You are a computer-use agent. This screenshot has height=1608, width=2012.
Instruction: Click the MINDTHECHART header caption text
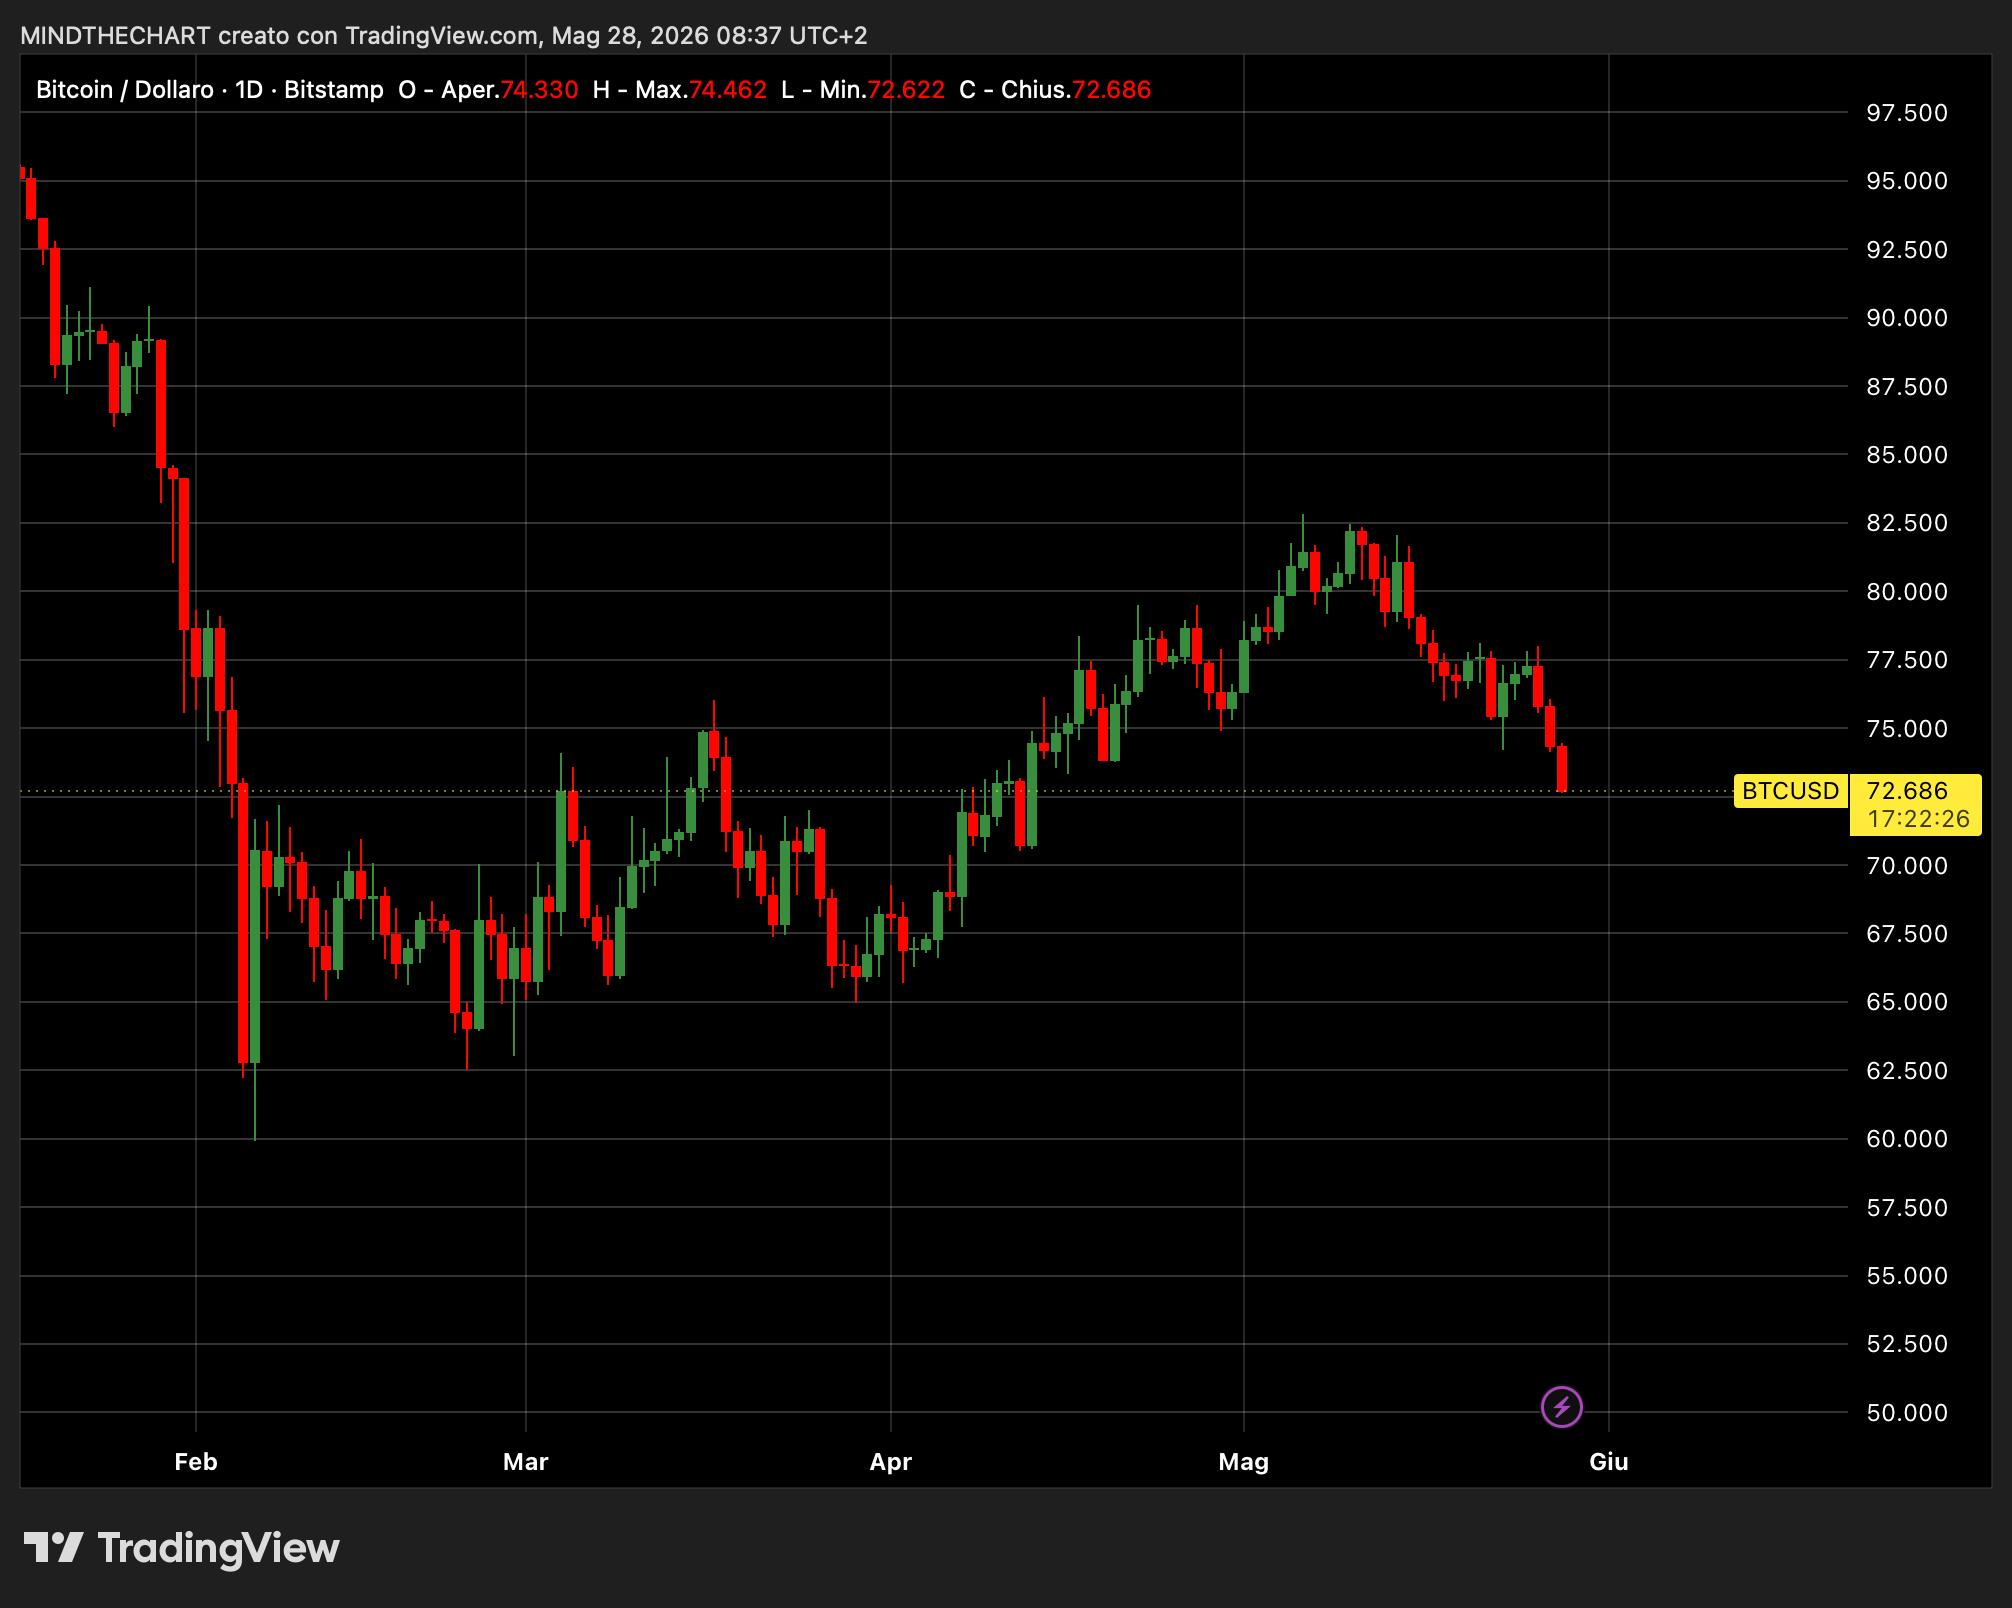click(444, 36)
